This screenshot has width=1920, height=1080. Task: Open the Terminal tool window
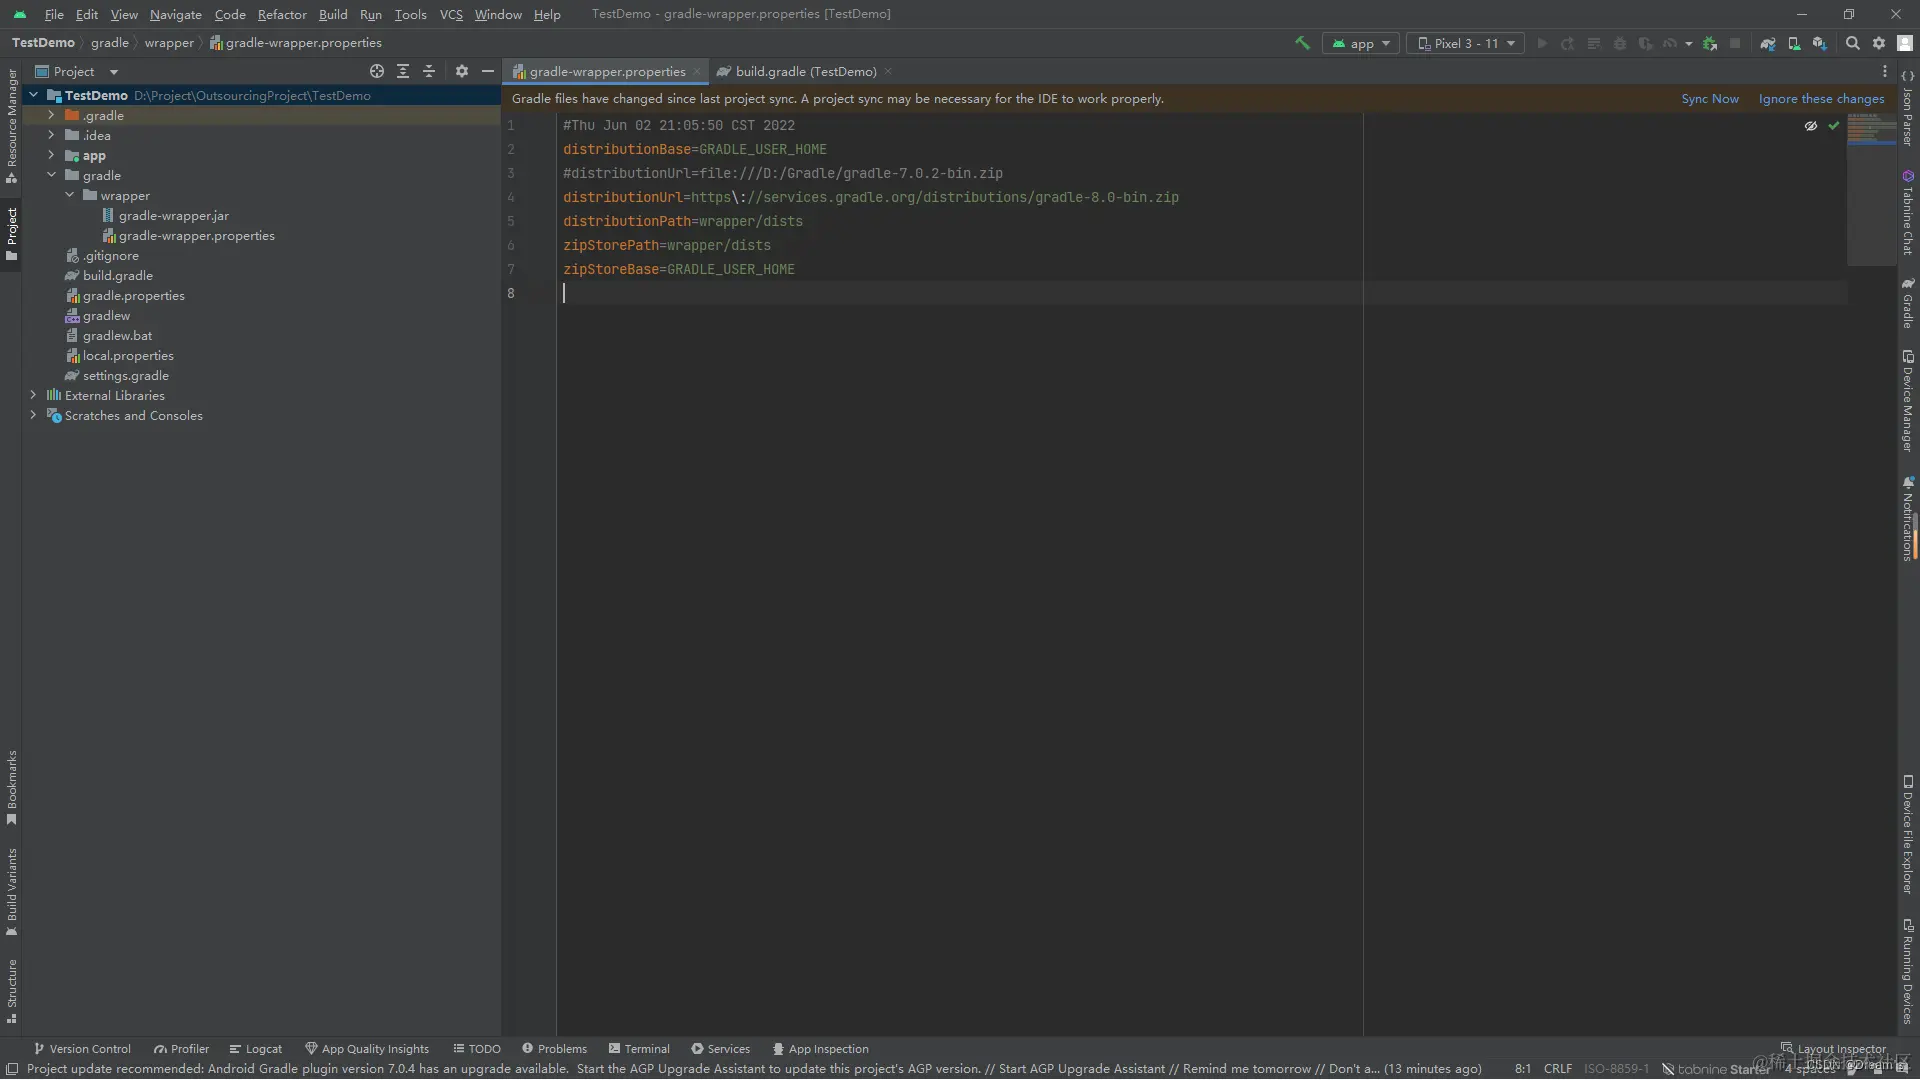(639, 1049)
